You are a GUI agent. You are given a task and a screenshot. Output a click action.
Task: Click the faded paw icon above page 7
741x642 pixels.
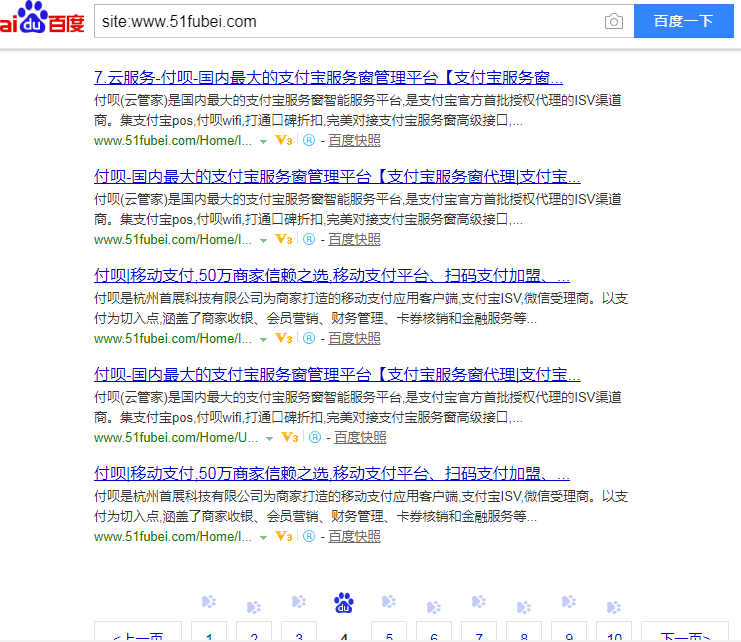tap(479, 601)
